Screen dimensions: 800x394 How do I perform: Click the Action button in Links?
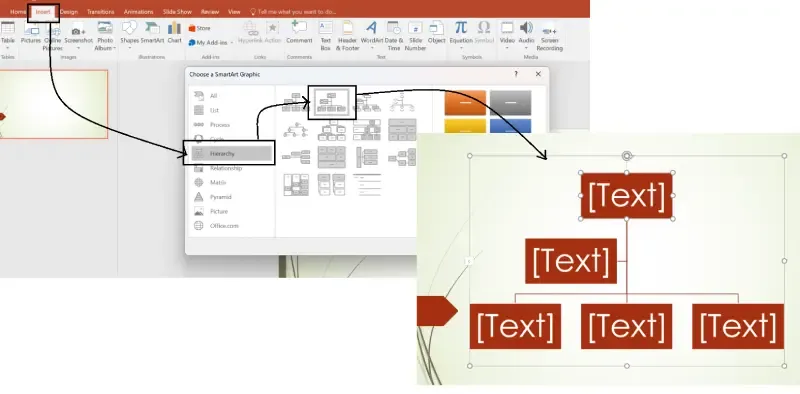(x=273, y=33)
